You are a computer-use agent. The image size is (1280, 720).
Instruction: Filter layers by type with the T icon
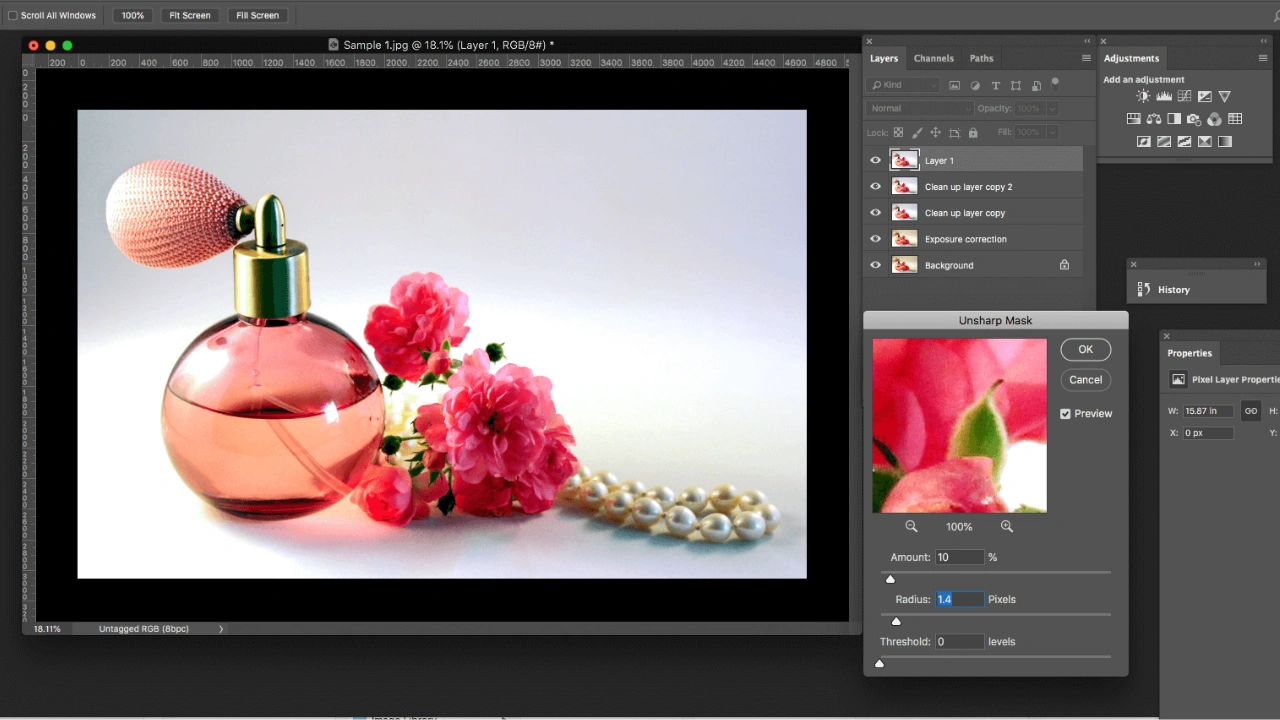tap(995, 85)
